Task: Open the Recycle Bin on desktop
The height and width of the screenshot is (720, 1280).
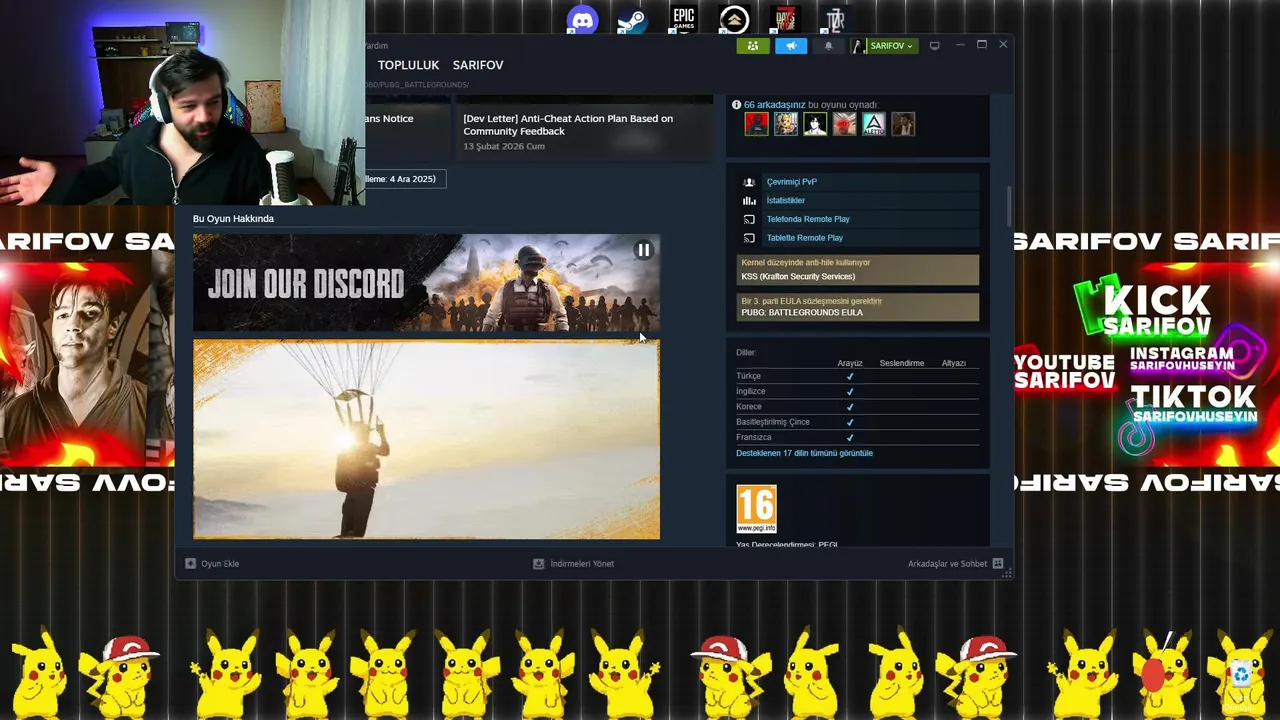Action: (x=1241, y=678)
